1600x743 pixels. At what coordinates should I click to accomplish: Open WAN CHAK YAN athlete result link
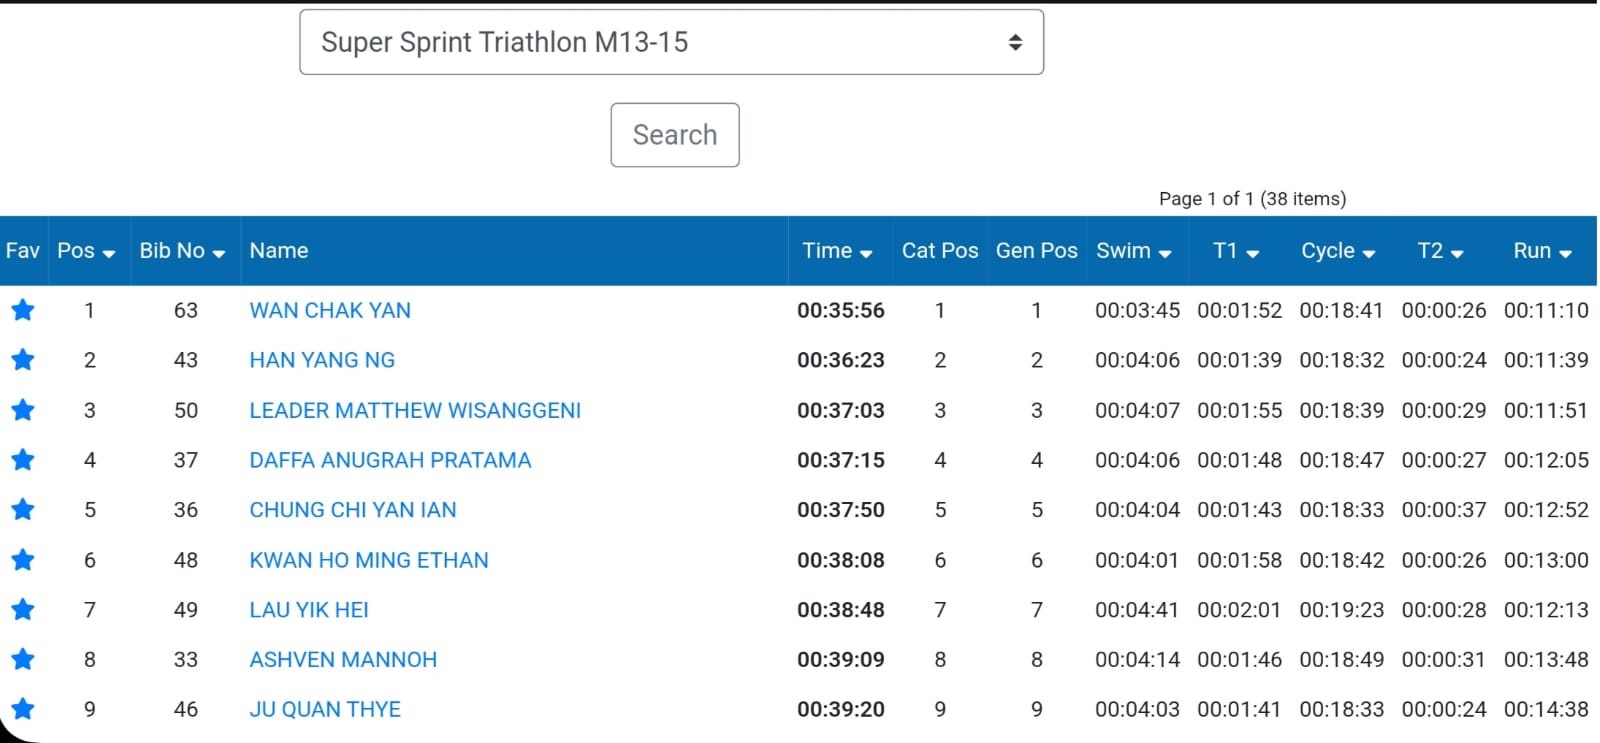330,310
